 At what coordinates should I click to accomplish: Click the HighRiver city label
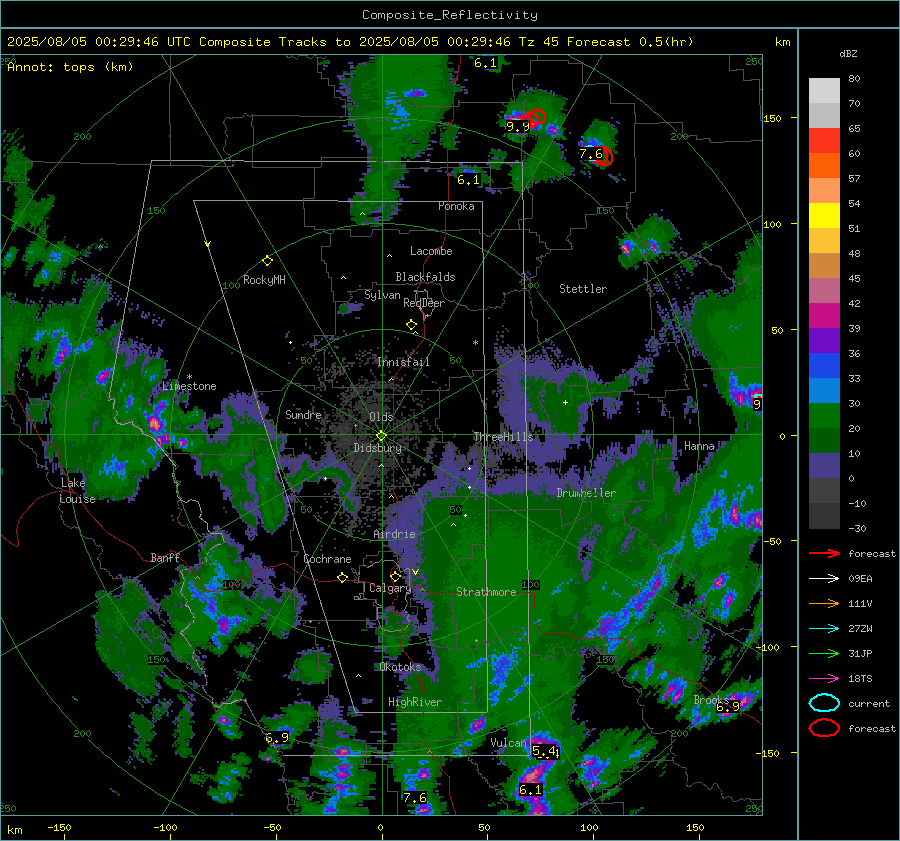click(x=415, y=702)
